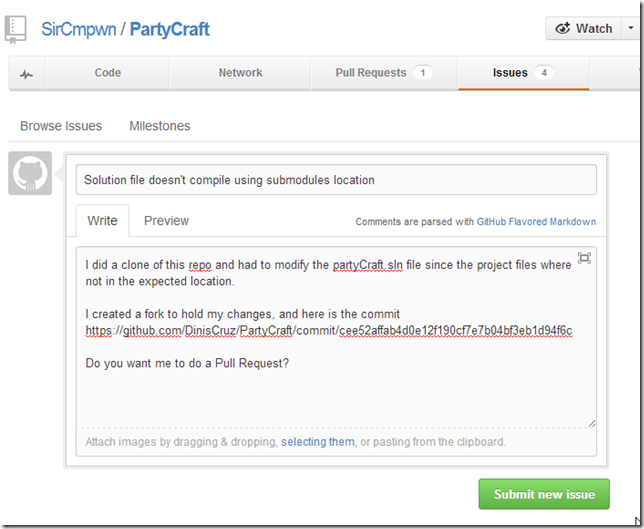Open the PartyCraft repository link
The height and width of the screenshot is (529, 644).
170,29
